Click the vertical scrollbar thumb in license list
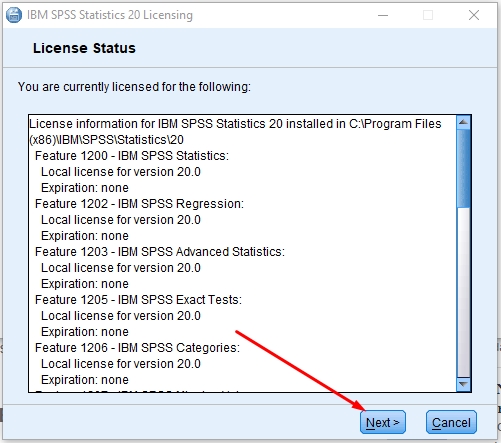Viewport: 501px width, 443px height. 463,168
